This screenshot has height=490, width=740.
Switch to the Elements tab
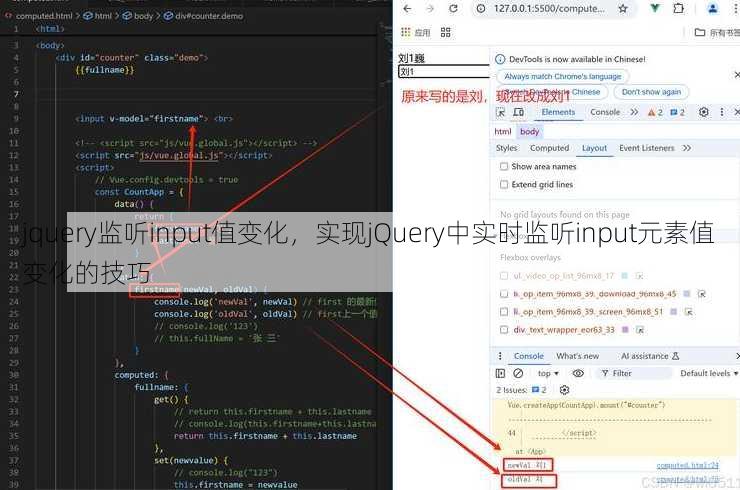558,112
